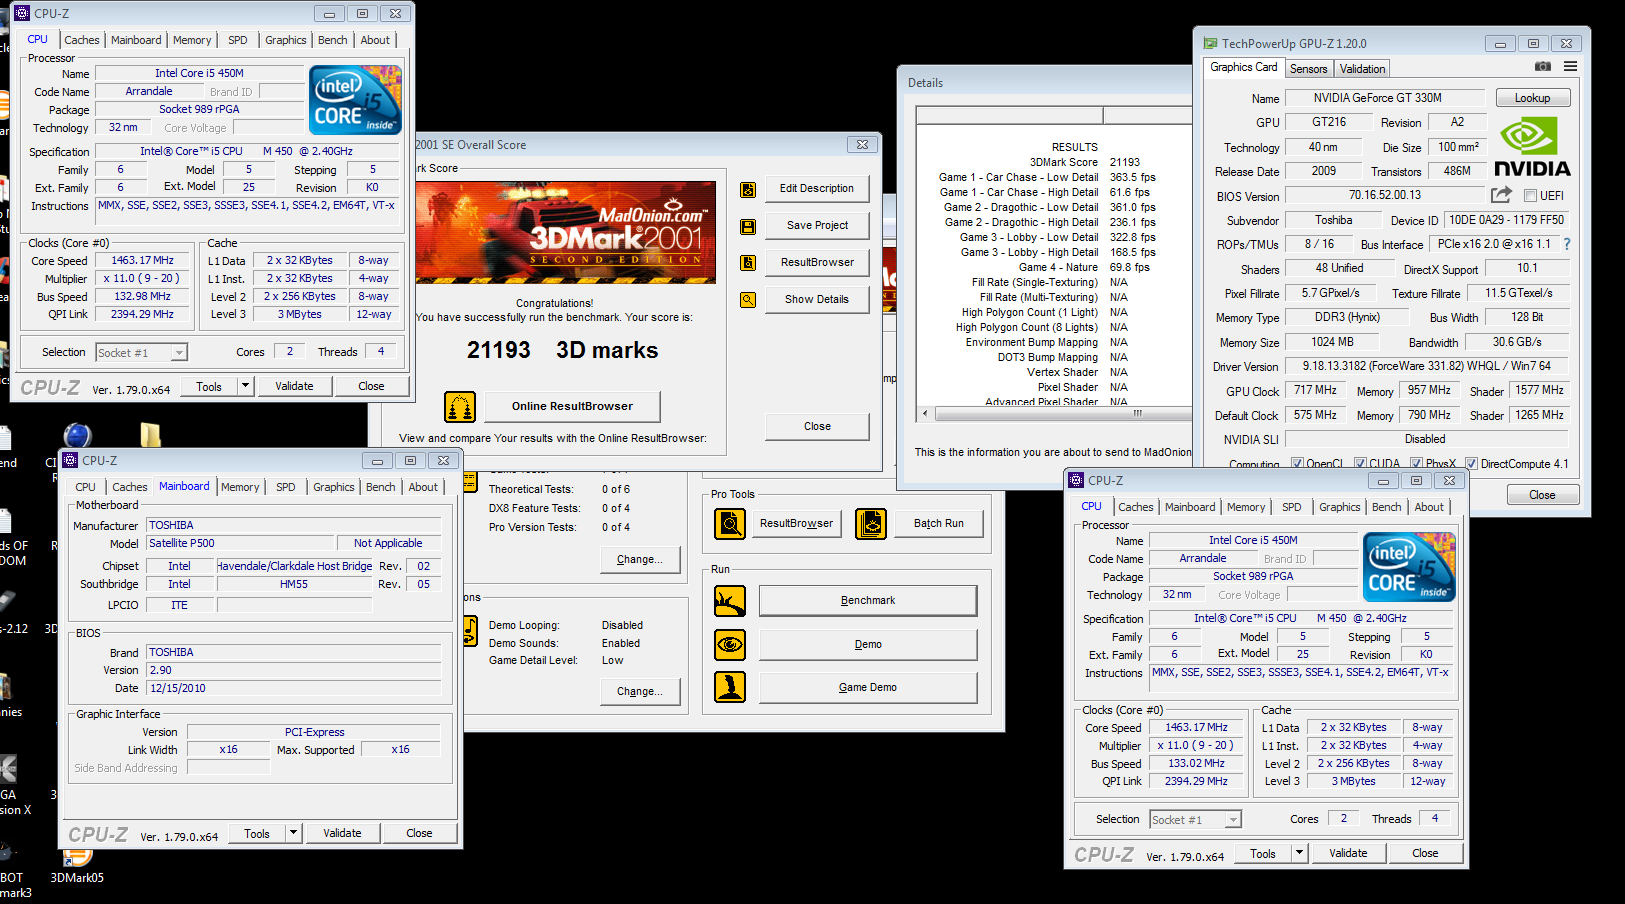Switch to Validation tab in GPU-Z

point(1362,69)
